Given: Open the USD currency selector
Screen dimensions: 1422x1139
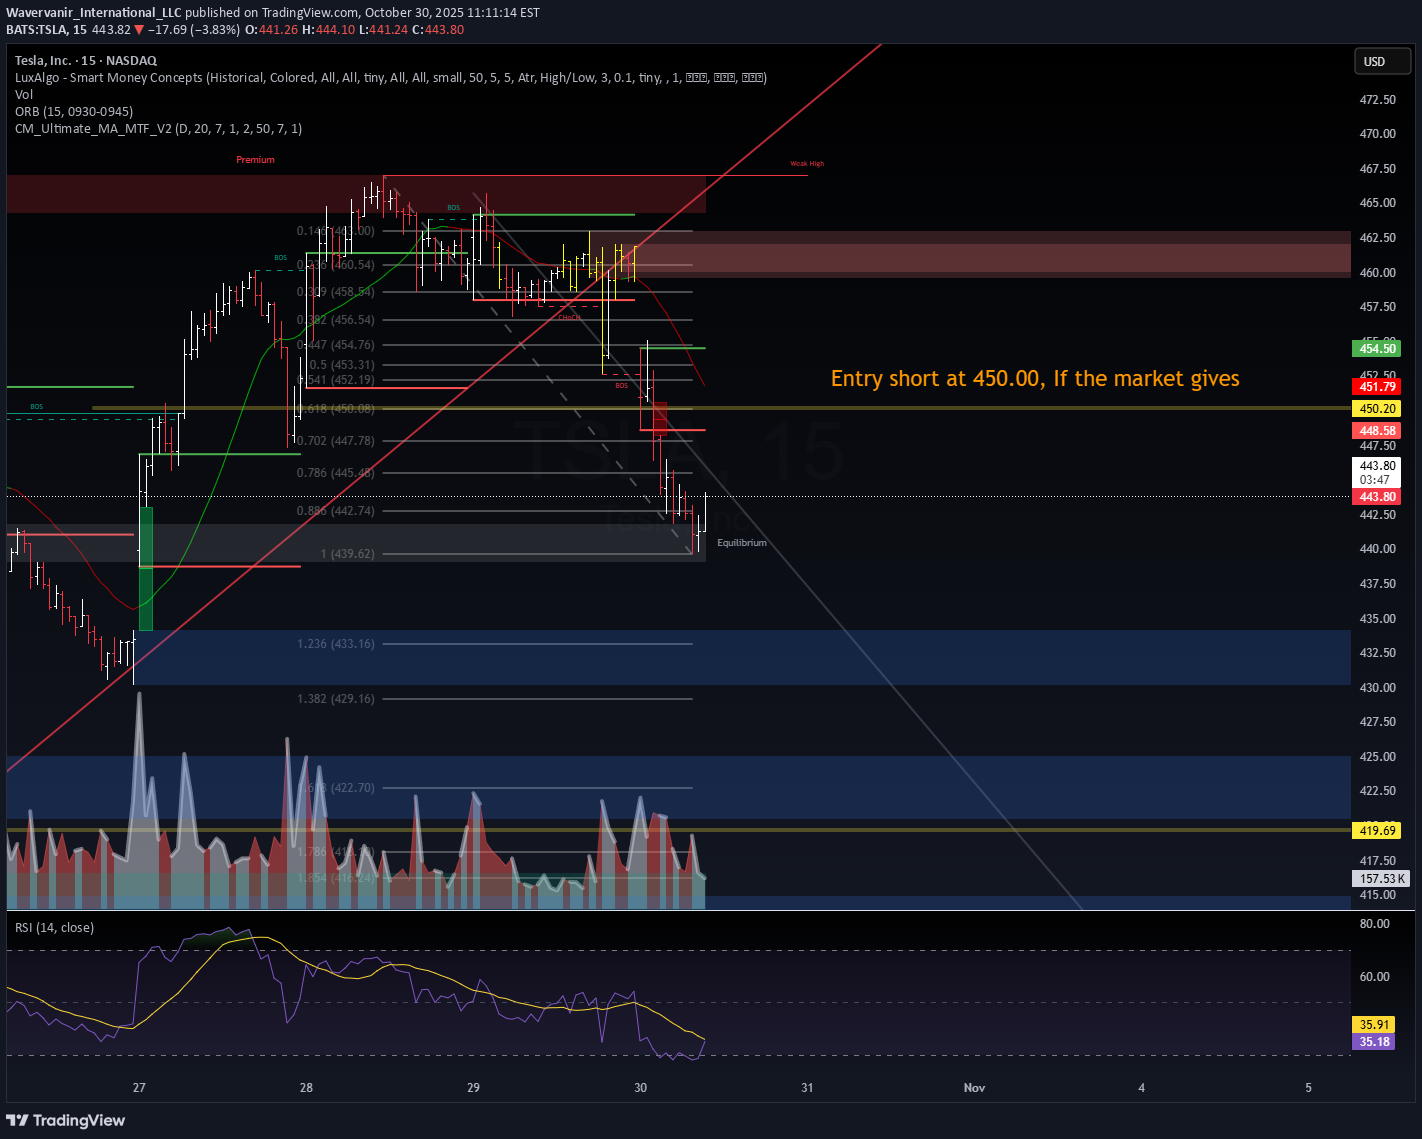Looking at the screenshot, I should tap(1381, 62).
